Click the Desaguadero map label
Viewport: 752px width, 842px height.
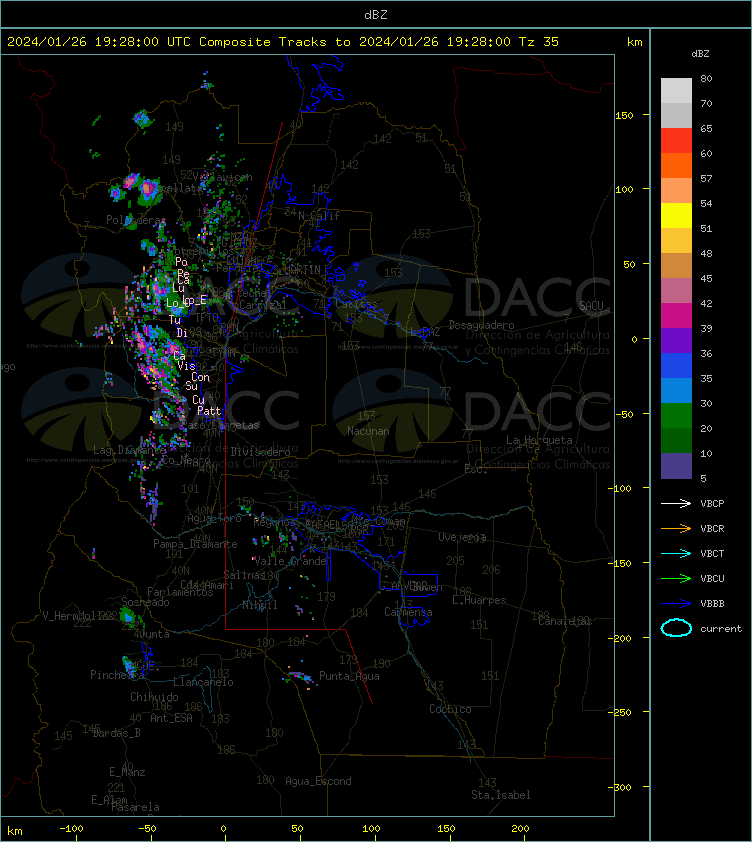tap(481, 325)
